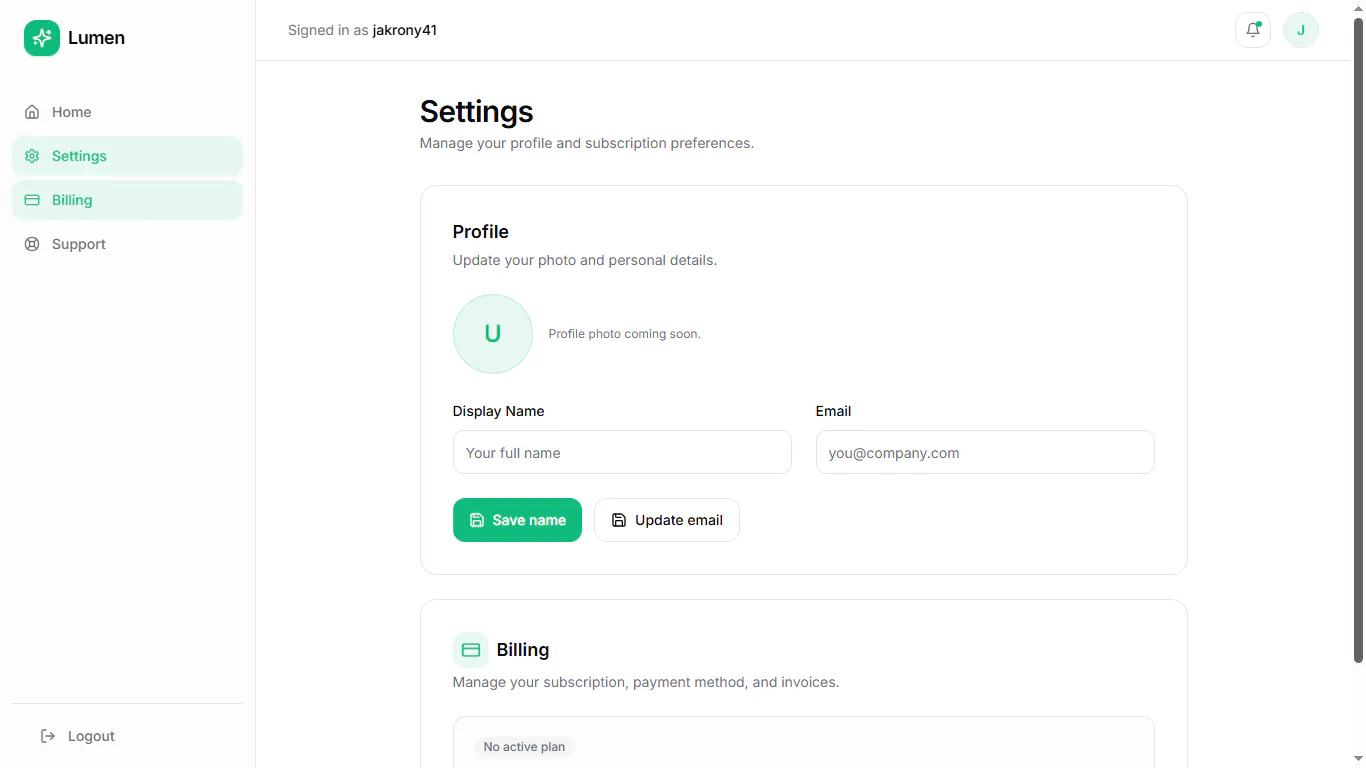The height and width of the screenshot is (768, 1366).
Task: Click the Settings page heading
Action: (477, 111)
